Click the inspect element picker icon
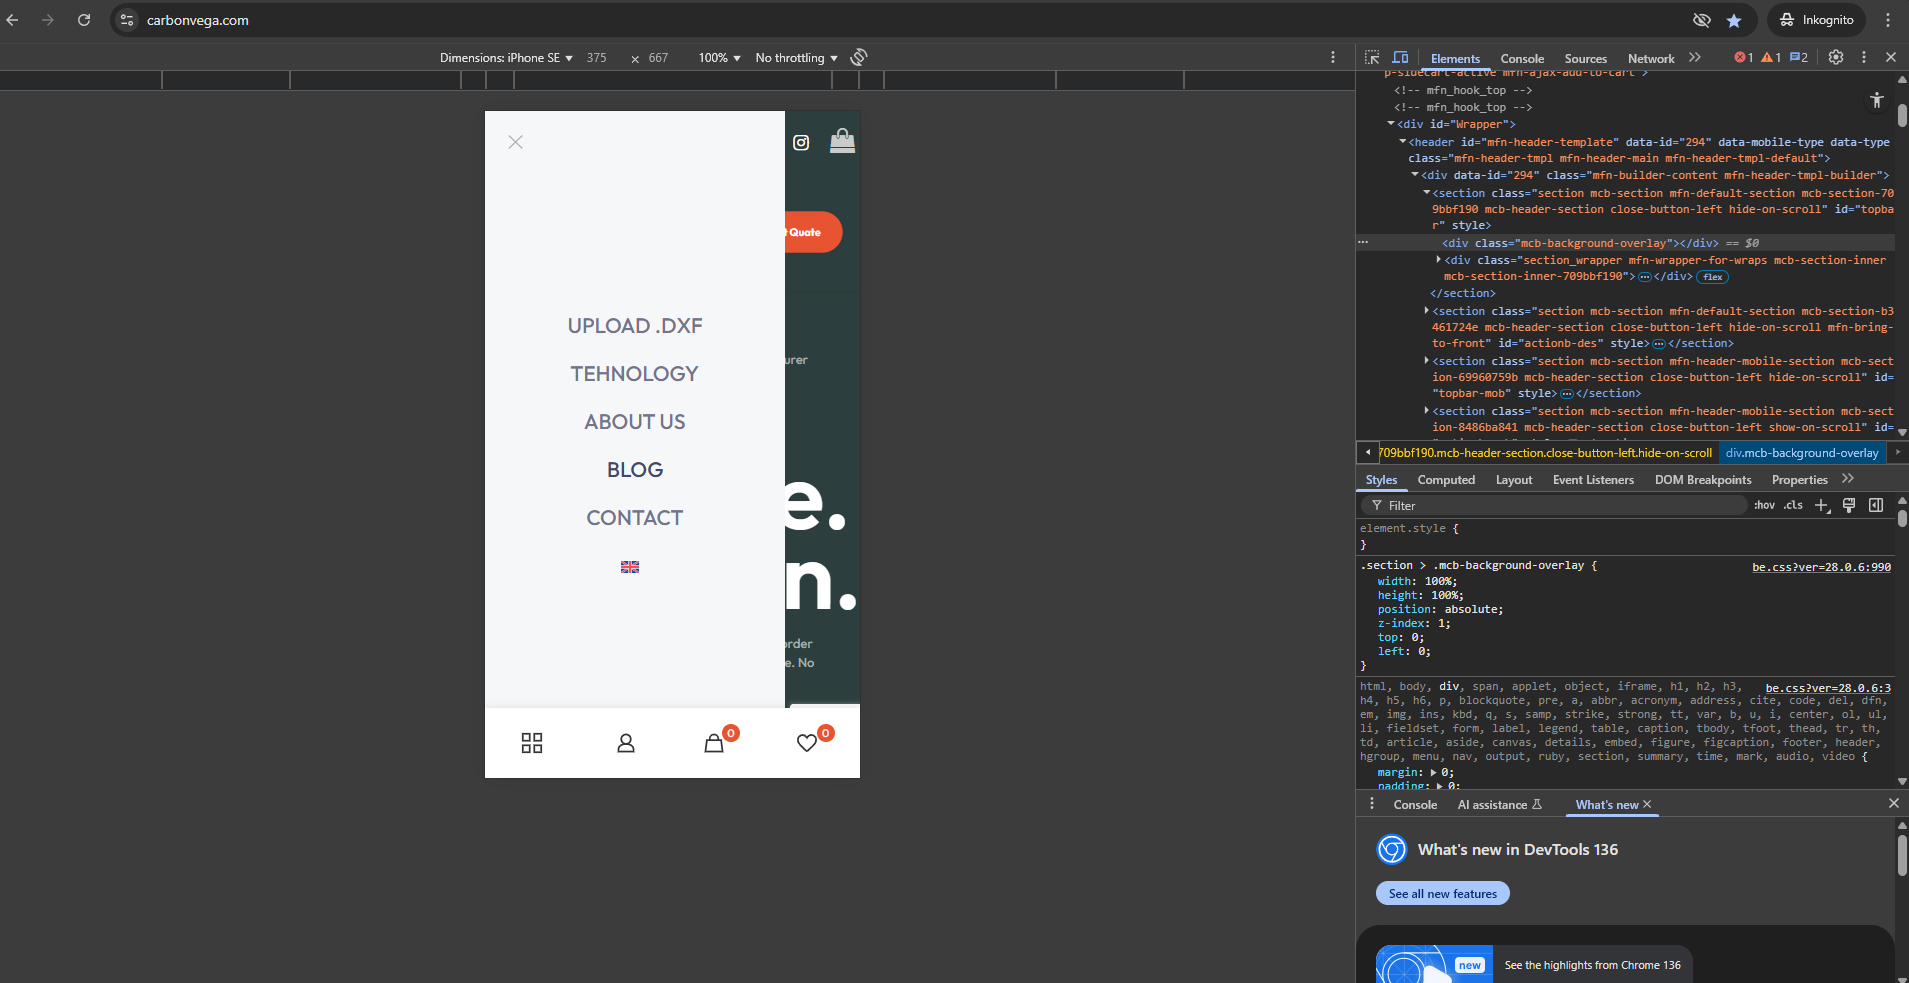The width and height of the screenshot is (1909, 983). point(1372,58)
